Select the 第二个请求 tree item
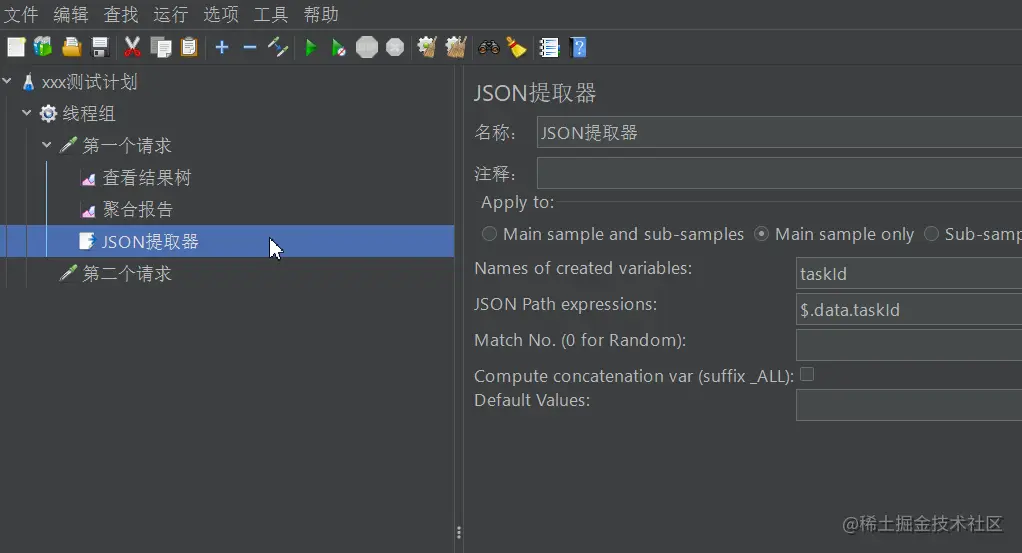Screen dimensions: 1022x553 click(127, 274)
